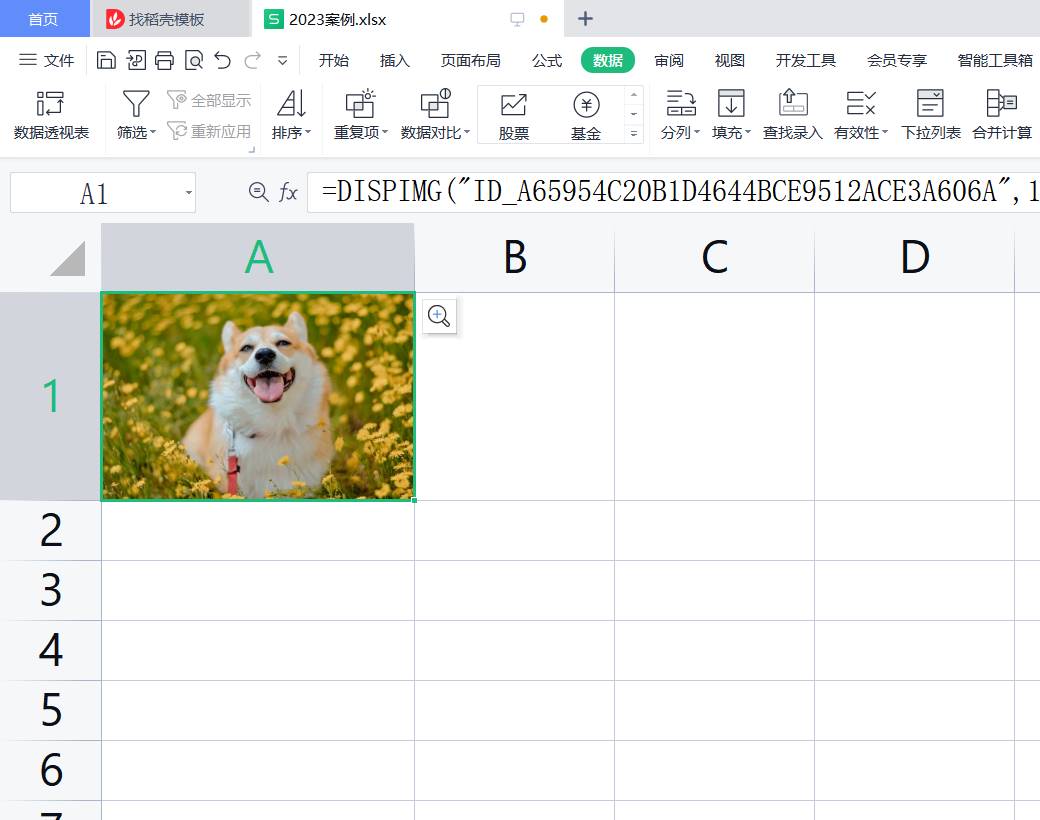
Task: Click the fx insert function icon
Action: pyautogui.click(x=288, y=192)
